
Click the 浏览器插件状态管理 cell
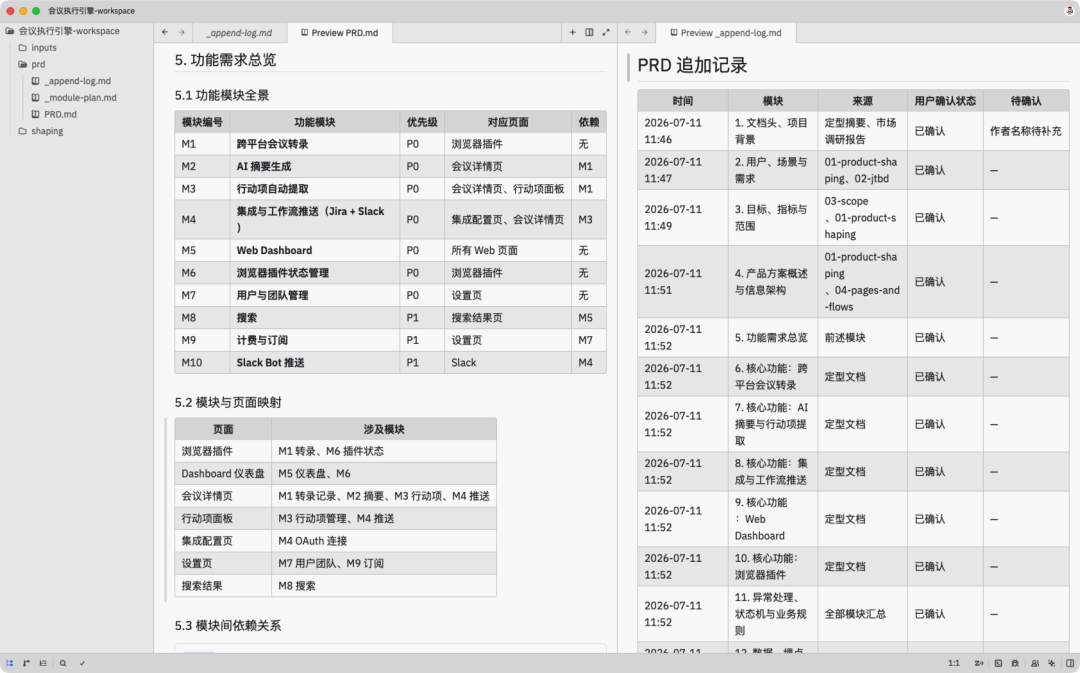pyautogui.click(x=315, y=273)
